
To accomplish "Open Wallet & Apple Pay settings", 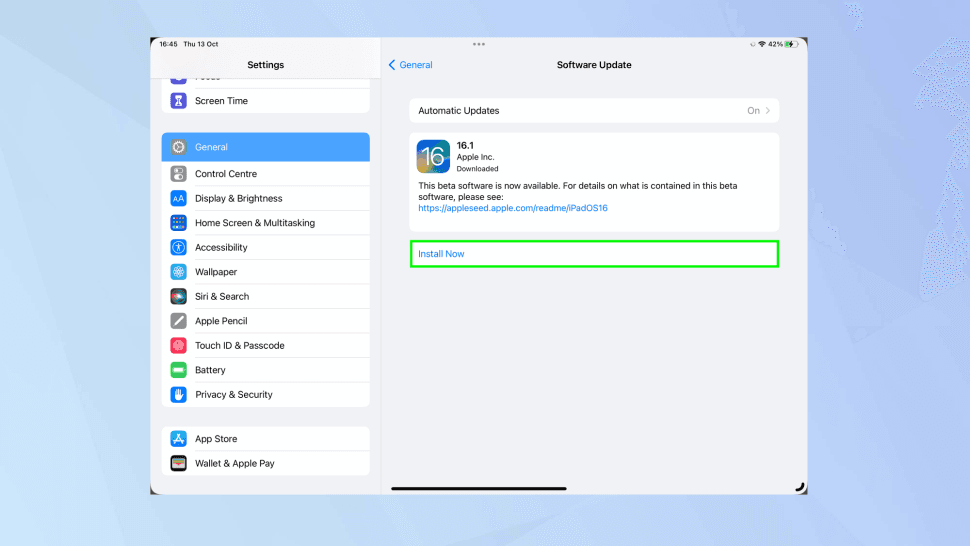I will tap(265, 463).
